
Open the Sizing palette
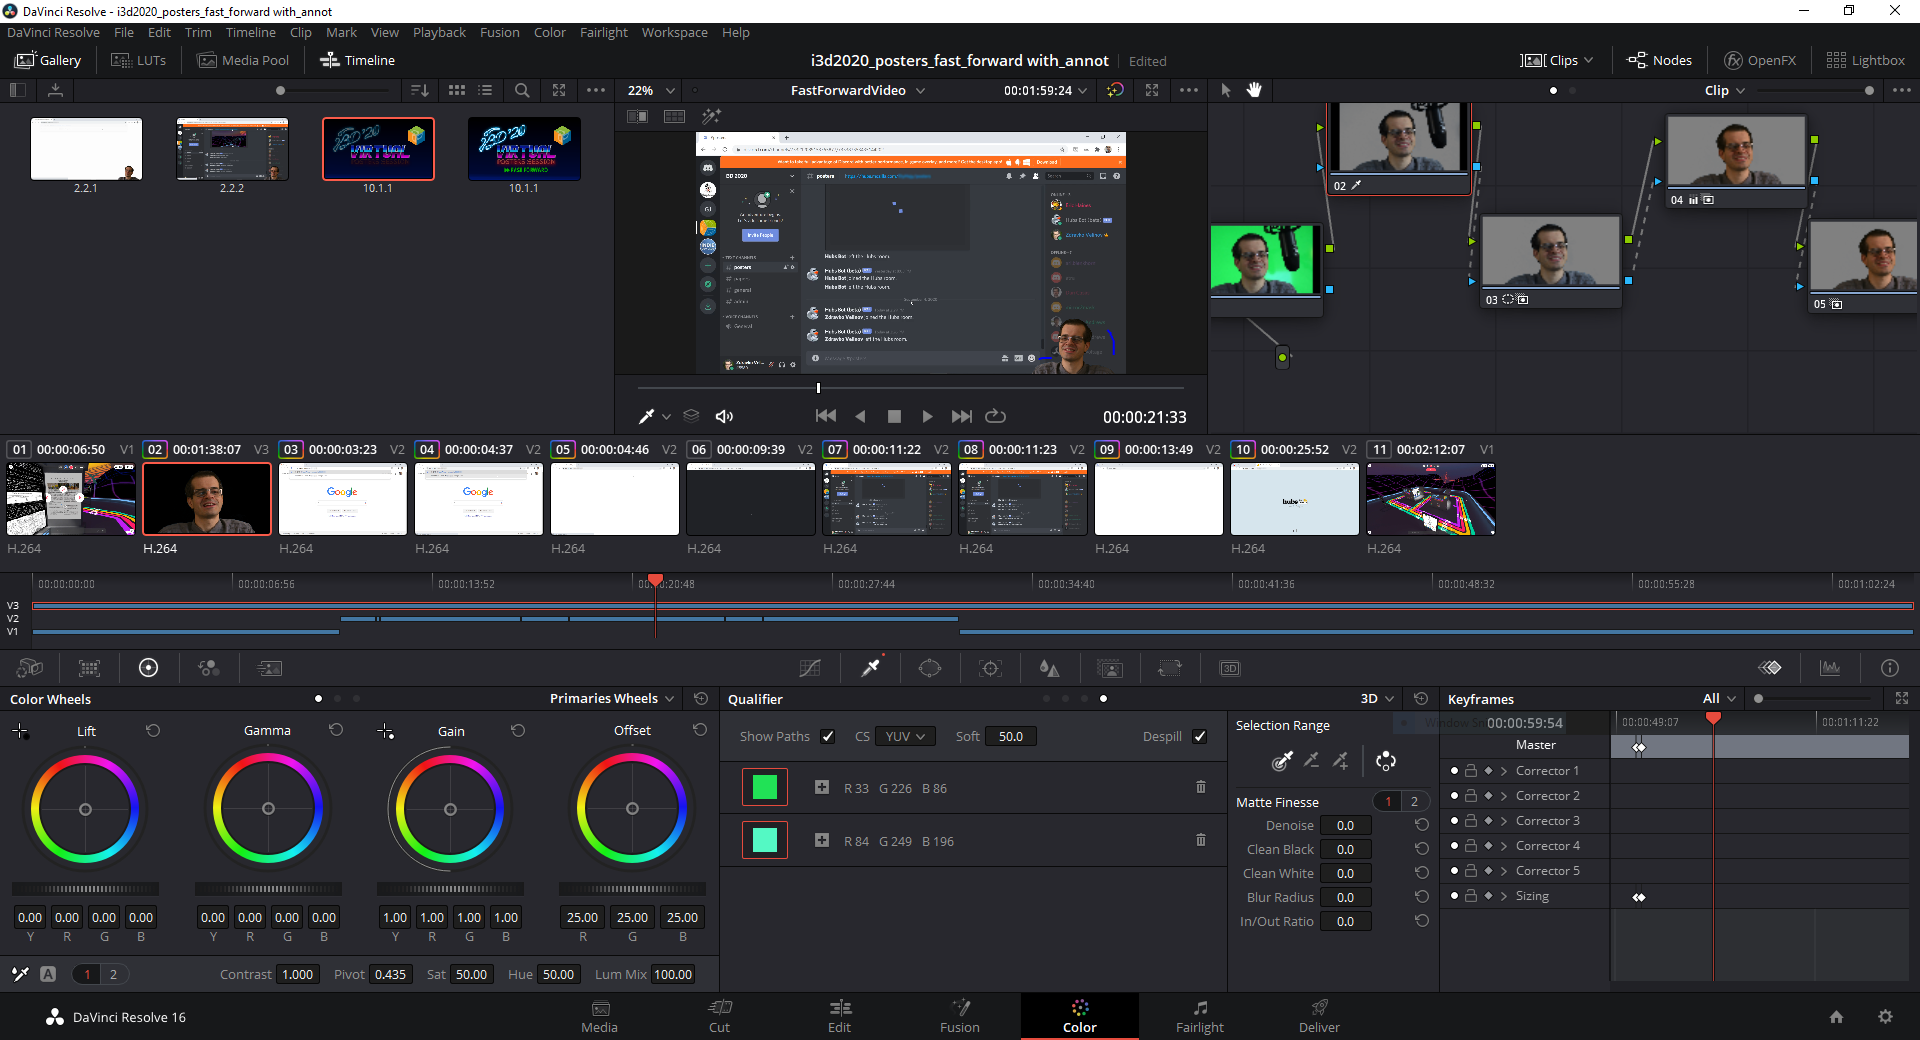[1170, 668]
